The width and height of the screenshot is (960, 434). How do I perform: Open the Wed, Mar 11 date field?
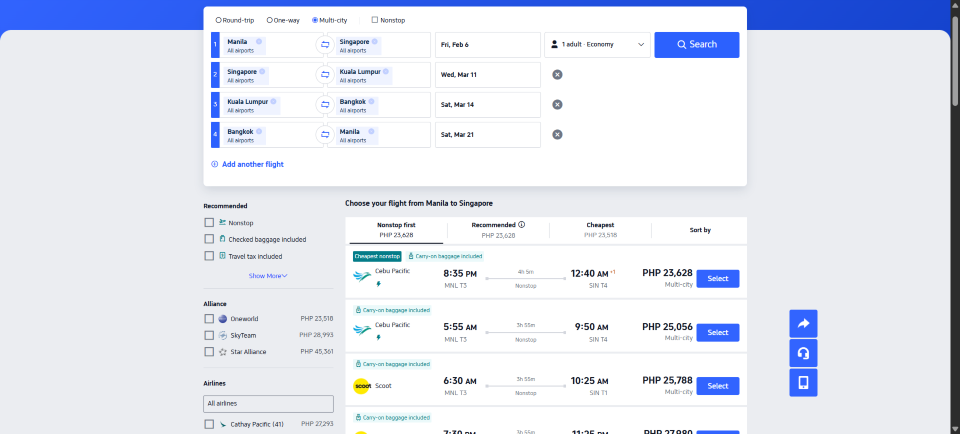pos(488,75)
